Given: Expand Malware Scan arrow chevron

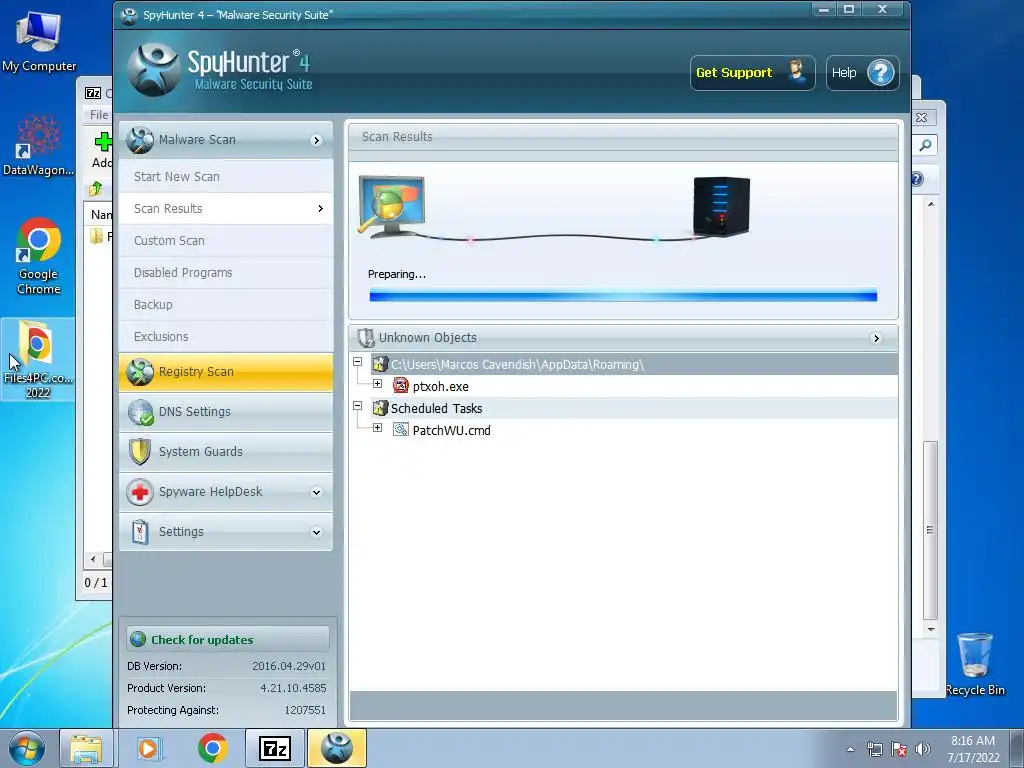Looking at the screenshot, I should click(x=316, y=140).
